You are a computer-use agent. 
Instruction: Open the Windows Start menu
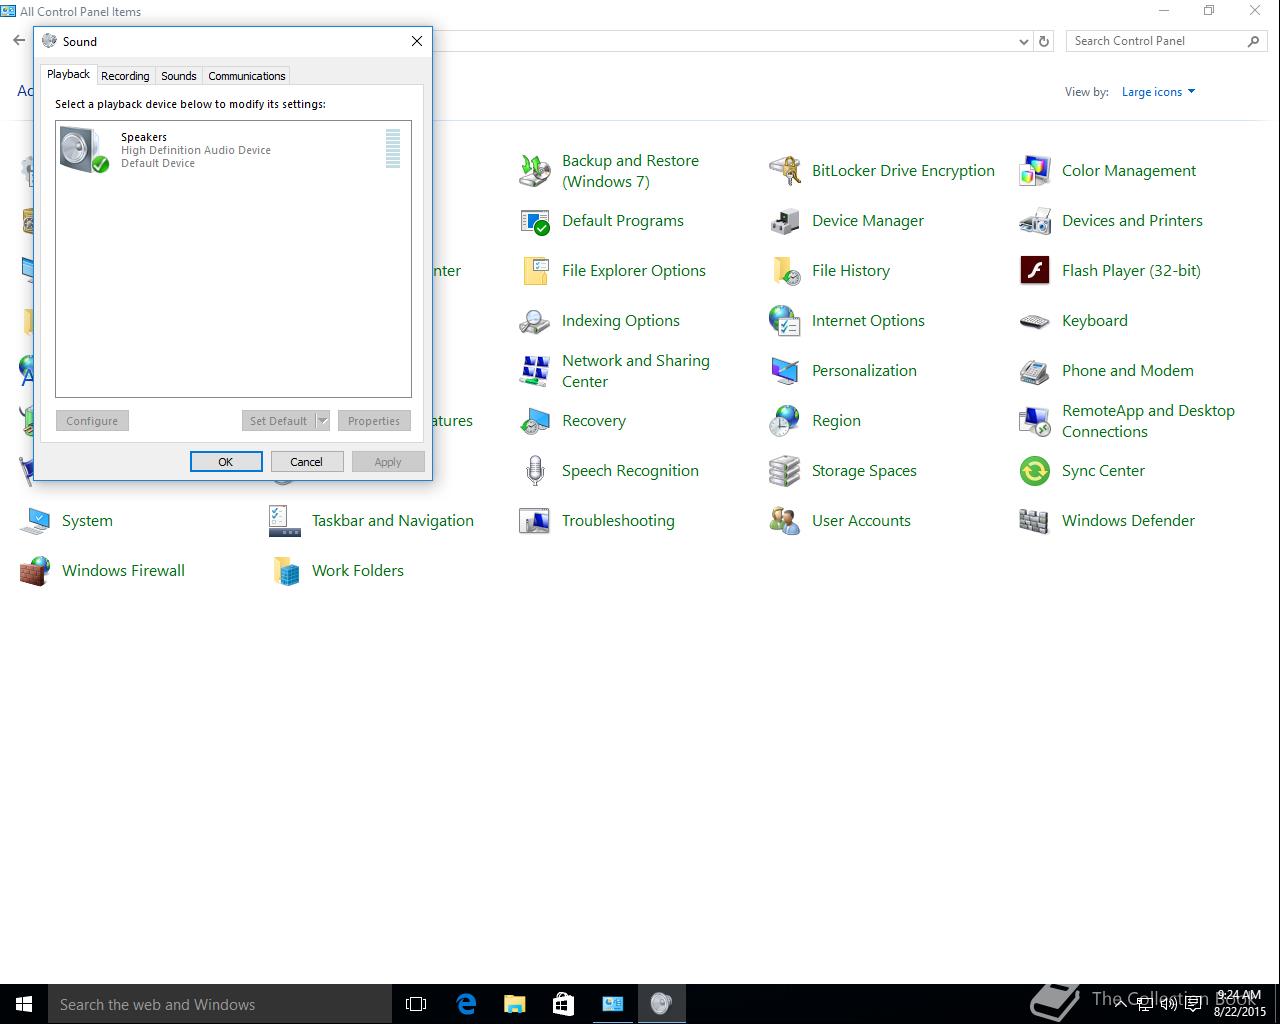click(x=24, y=1004)
